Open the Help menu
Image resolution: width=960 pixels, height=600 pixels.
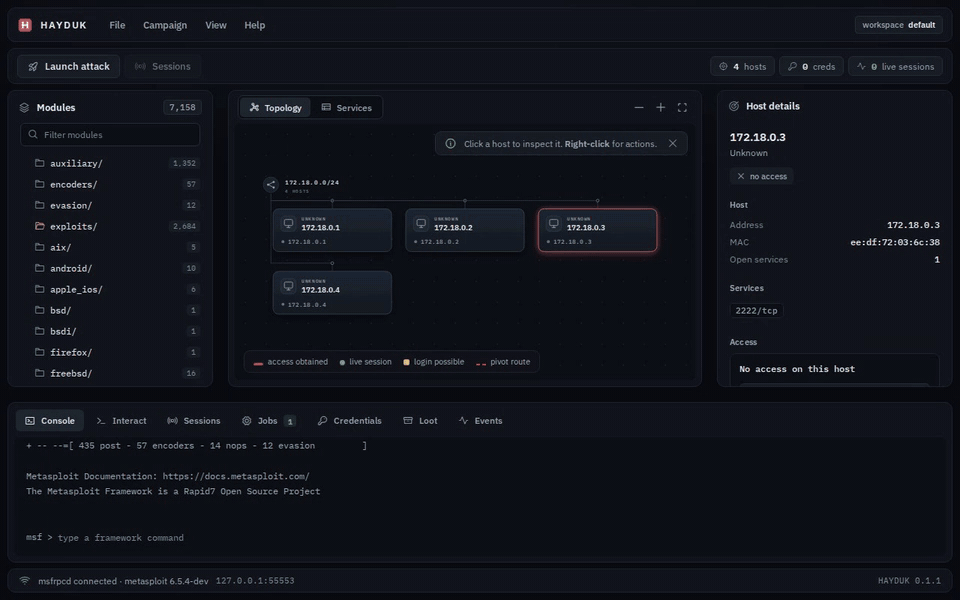tap(255, 25)
